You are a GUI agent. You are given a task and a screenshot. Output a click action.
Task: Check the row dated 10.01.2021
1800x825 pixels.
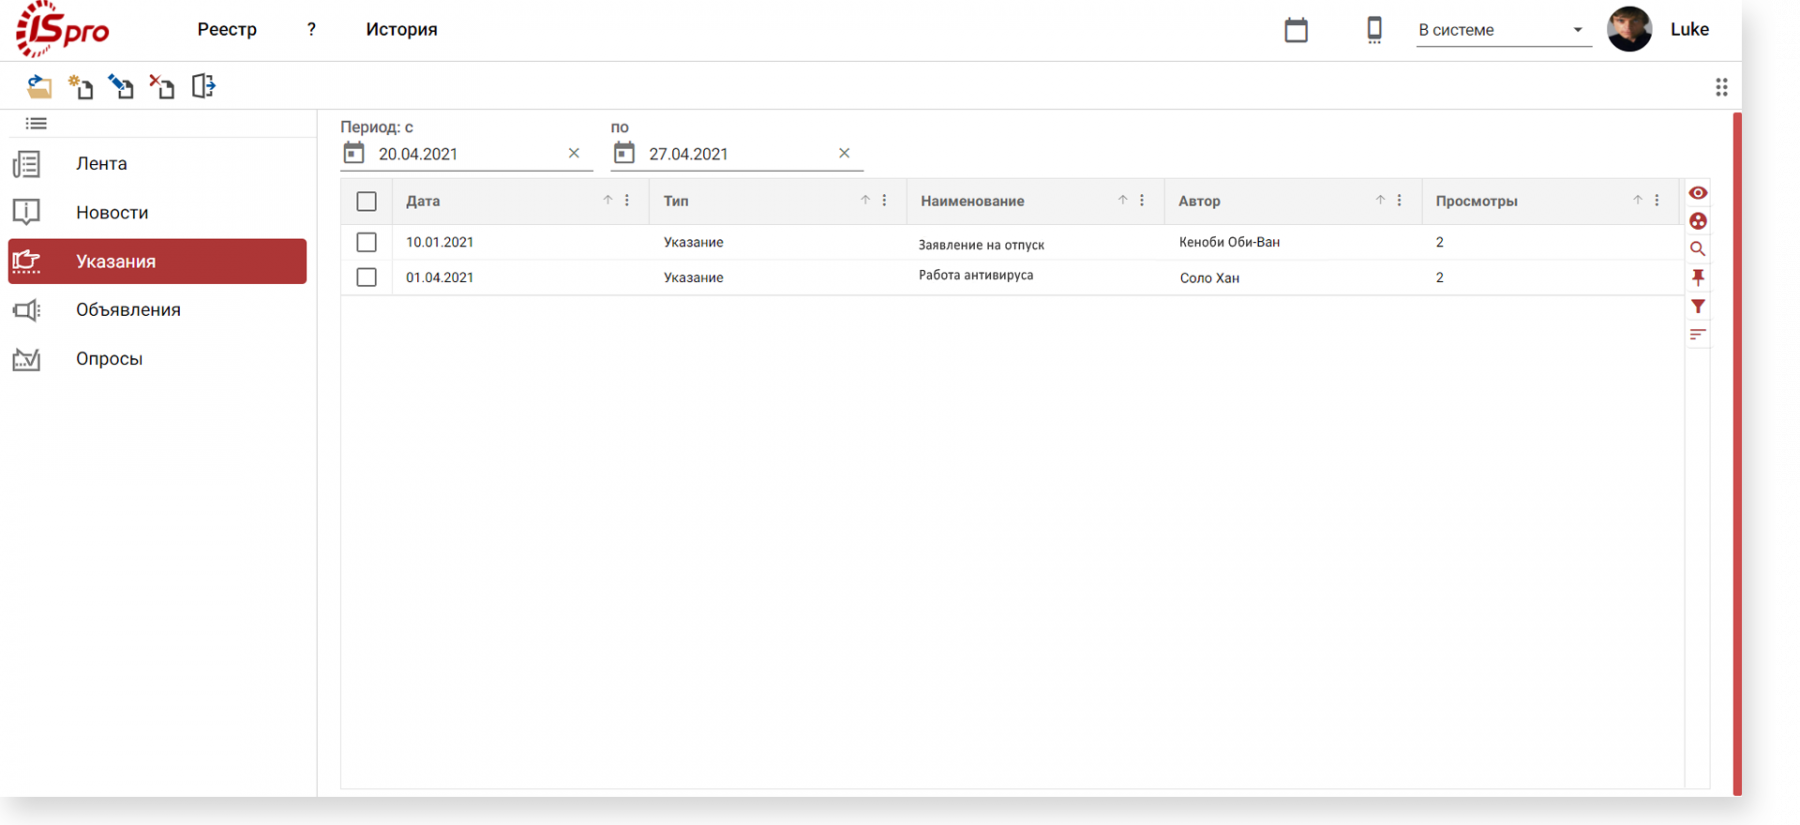(x=367, y=242)
